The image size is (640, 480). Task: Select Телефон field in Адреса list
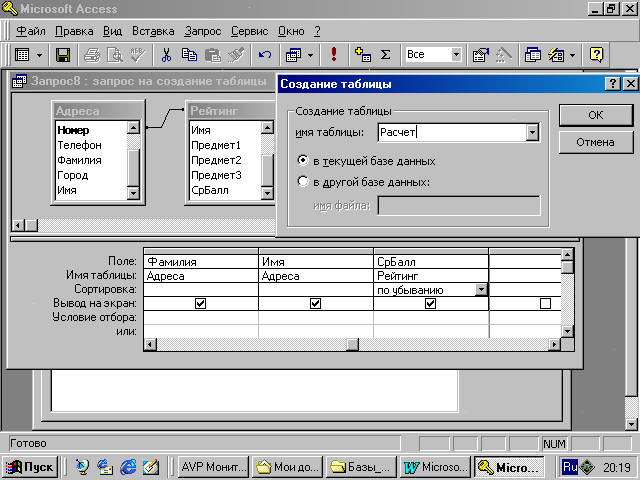click(91, 145)
